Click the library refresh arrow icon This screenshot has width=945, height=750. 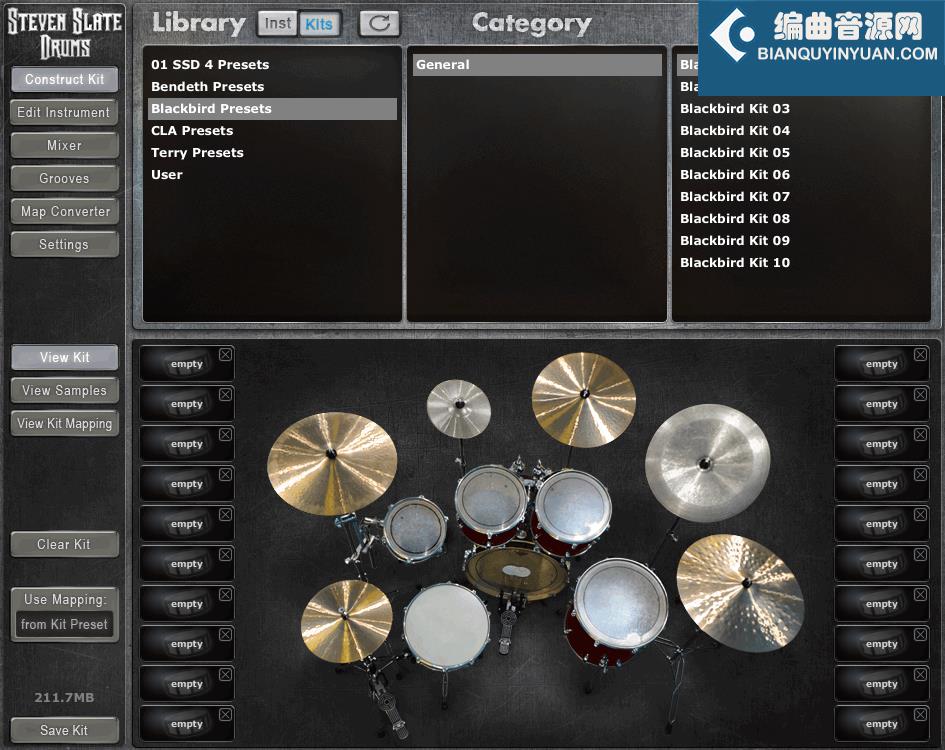point(379,24)
